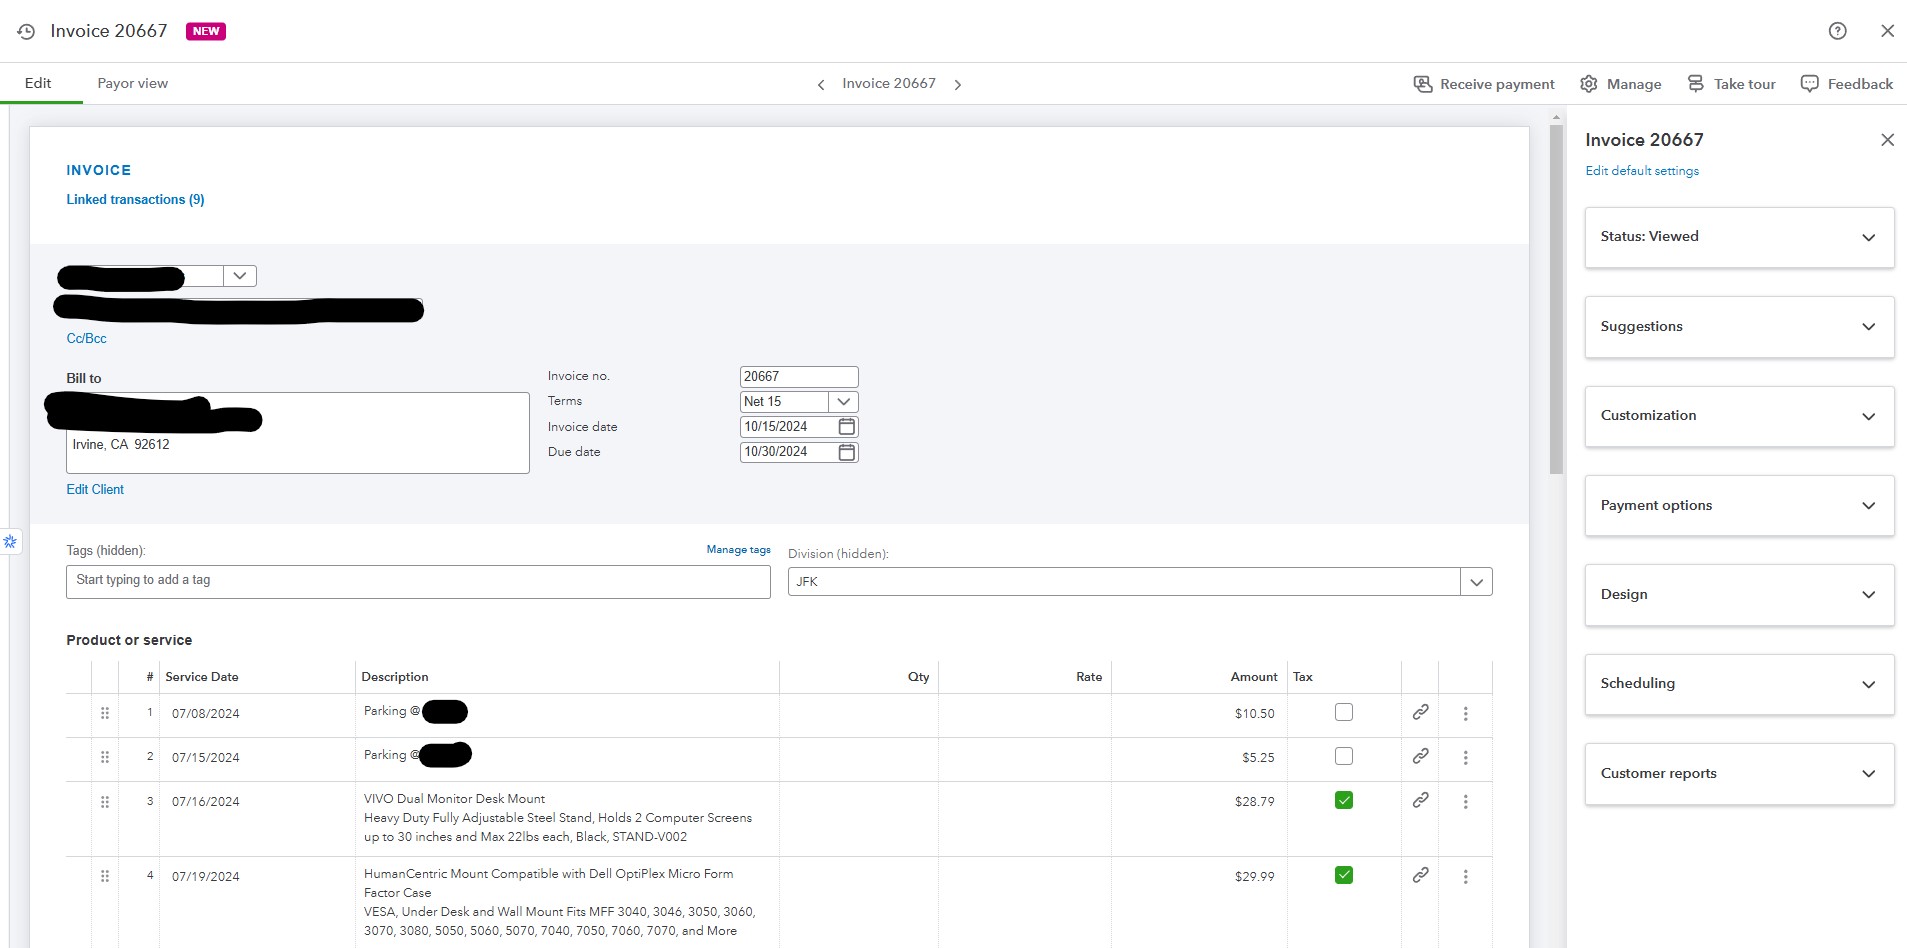1907x948 pixels.
Task: Click the link icon on the first Parking line
Action: 1421,713
